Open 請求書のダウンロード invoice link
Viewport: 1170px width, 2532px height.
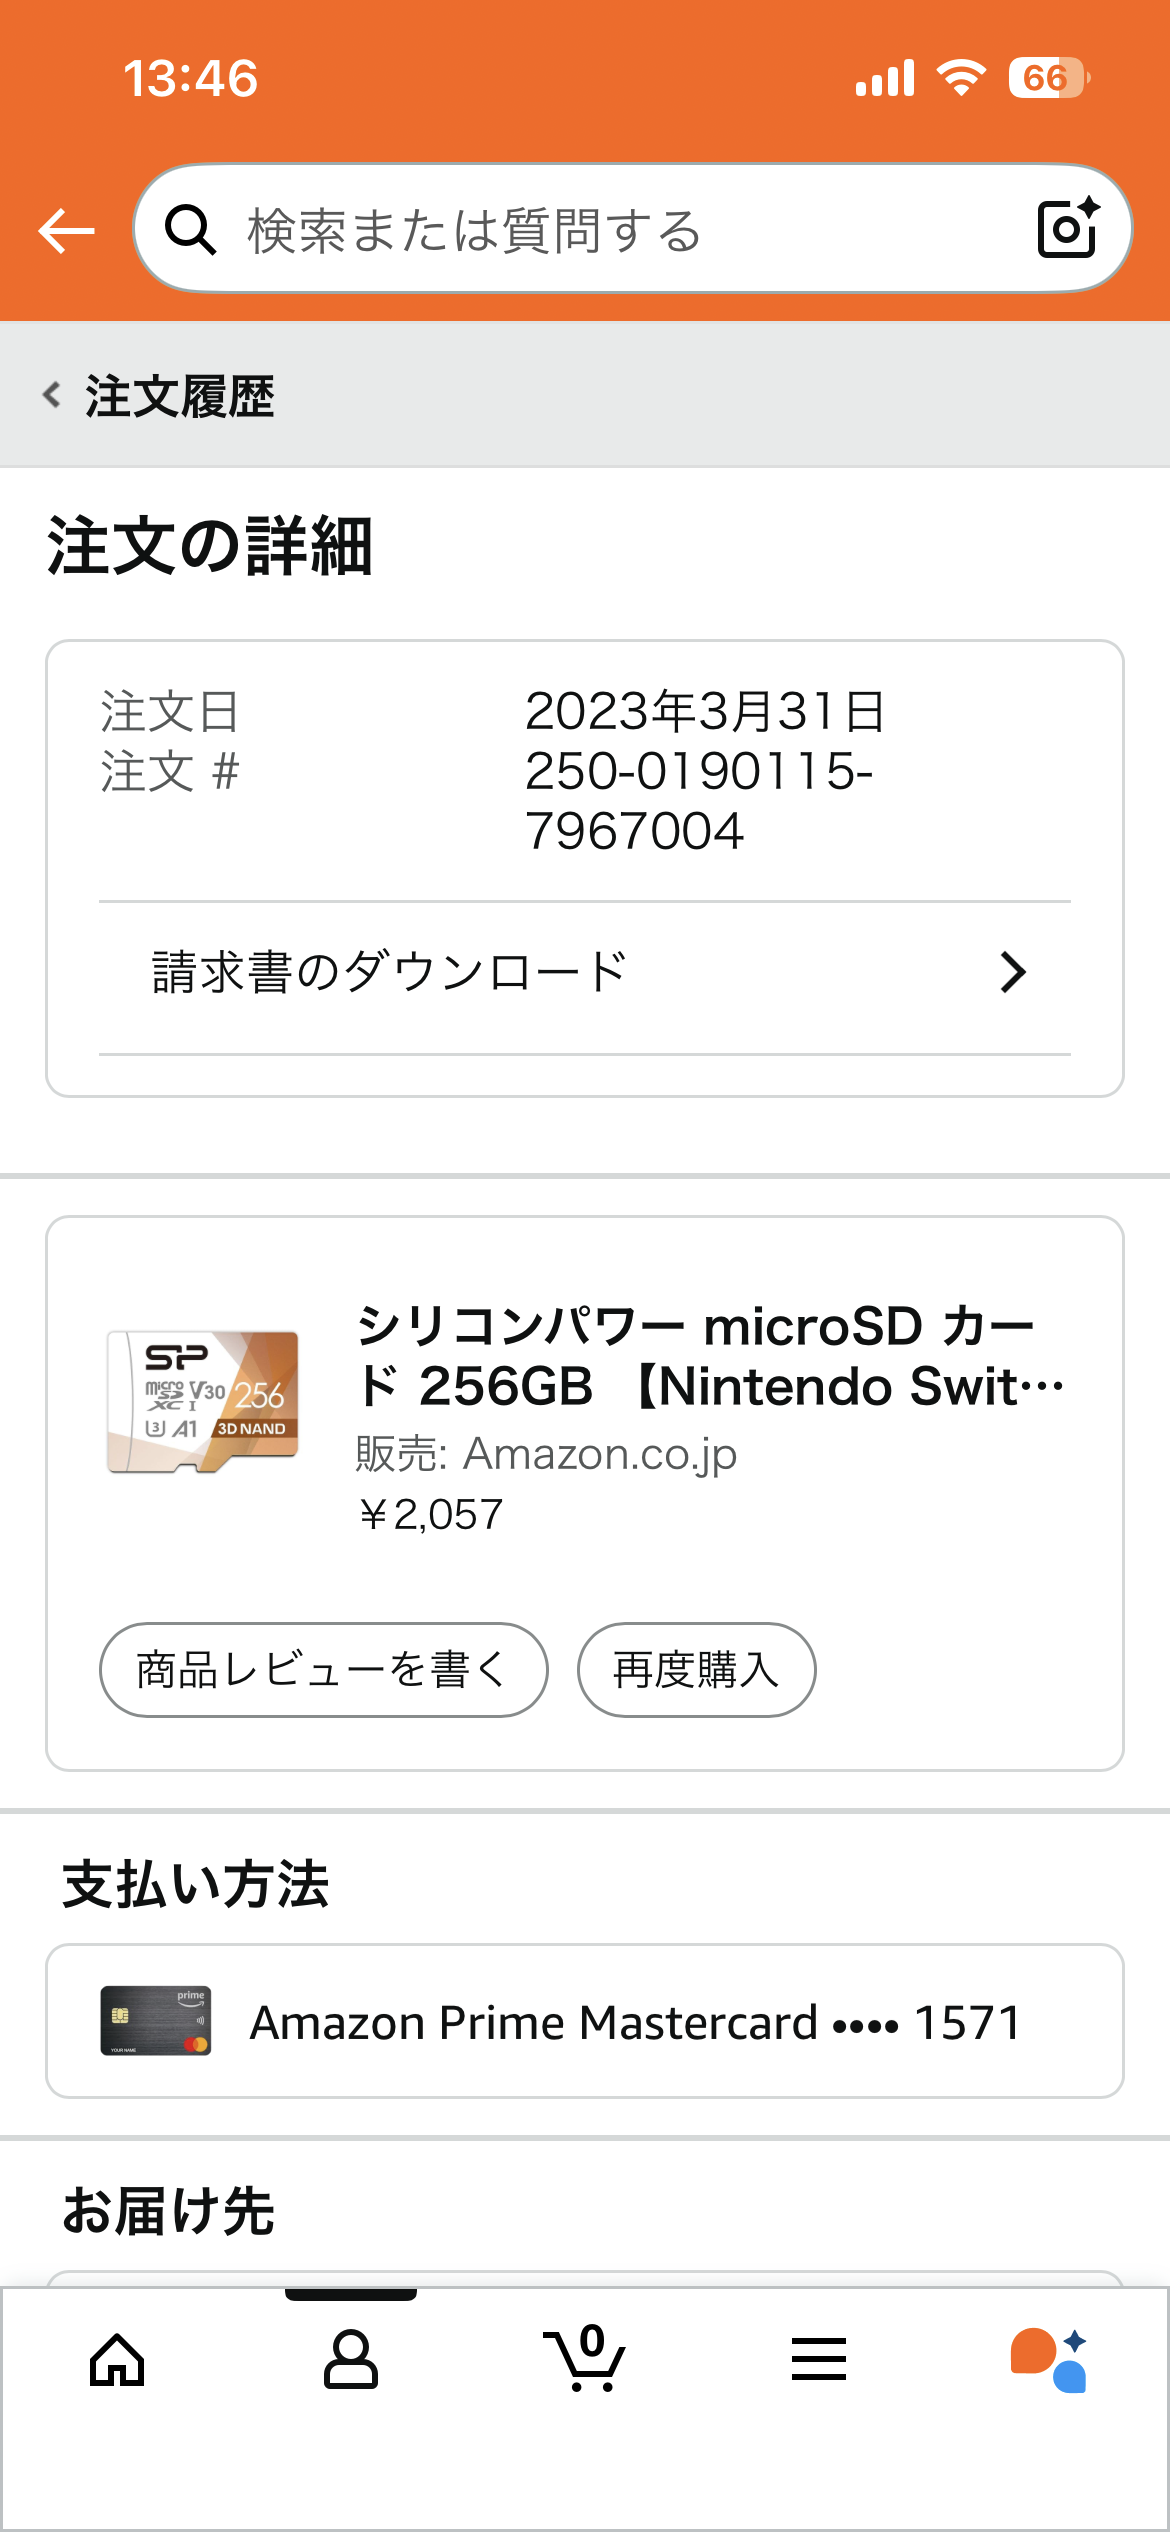390,973
